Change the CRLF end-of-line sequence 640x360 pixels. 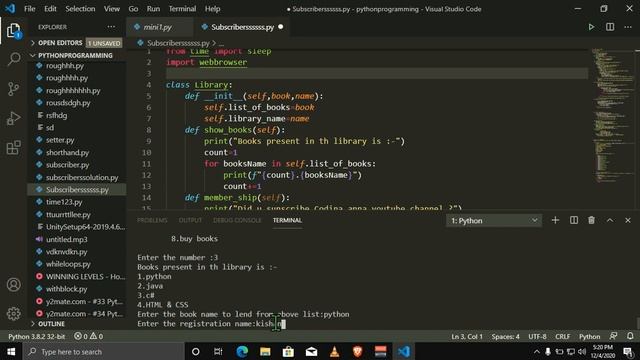(562, 336)
